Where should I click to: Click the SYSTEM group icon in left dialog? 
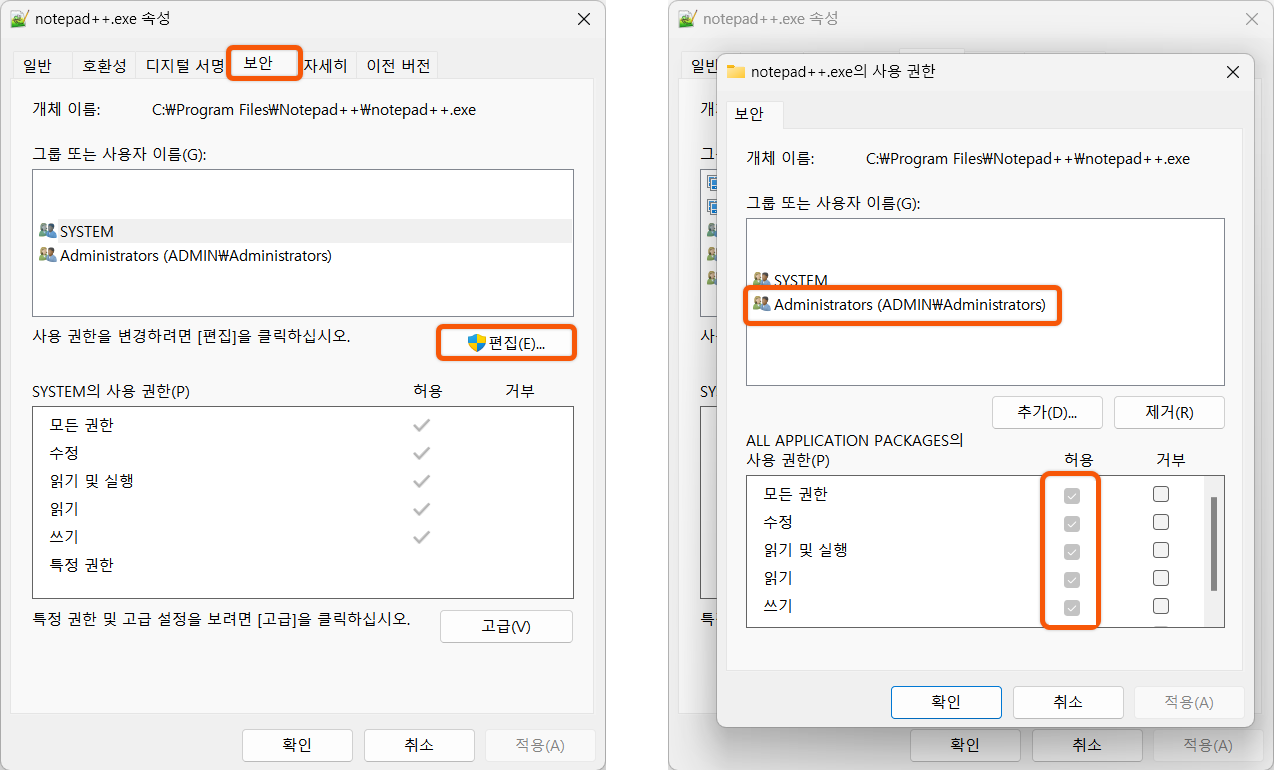point(47,229)
